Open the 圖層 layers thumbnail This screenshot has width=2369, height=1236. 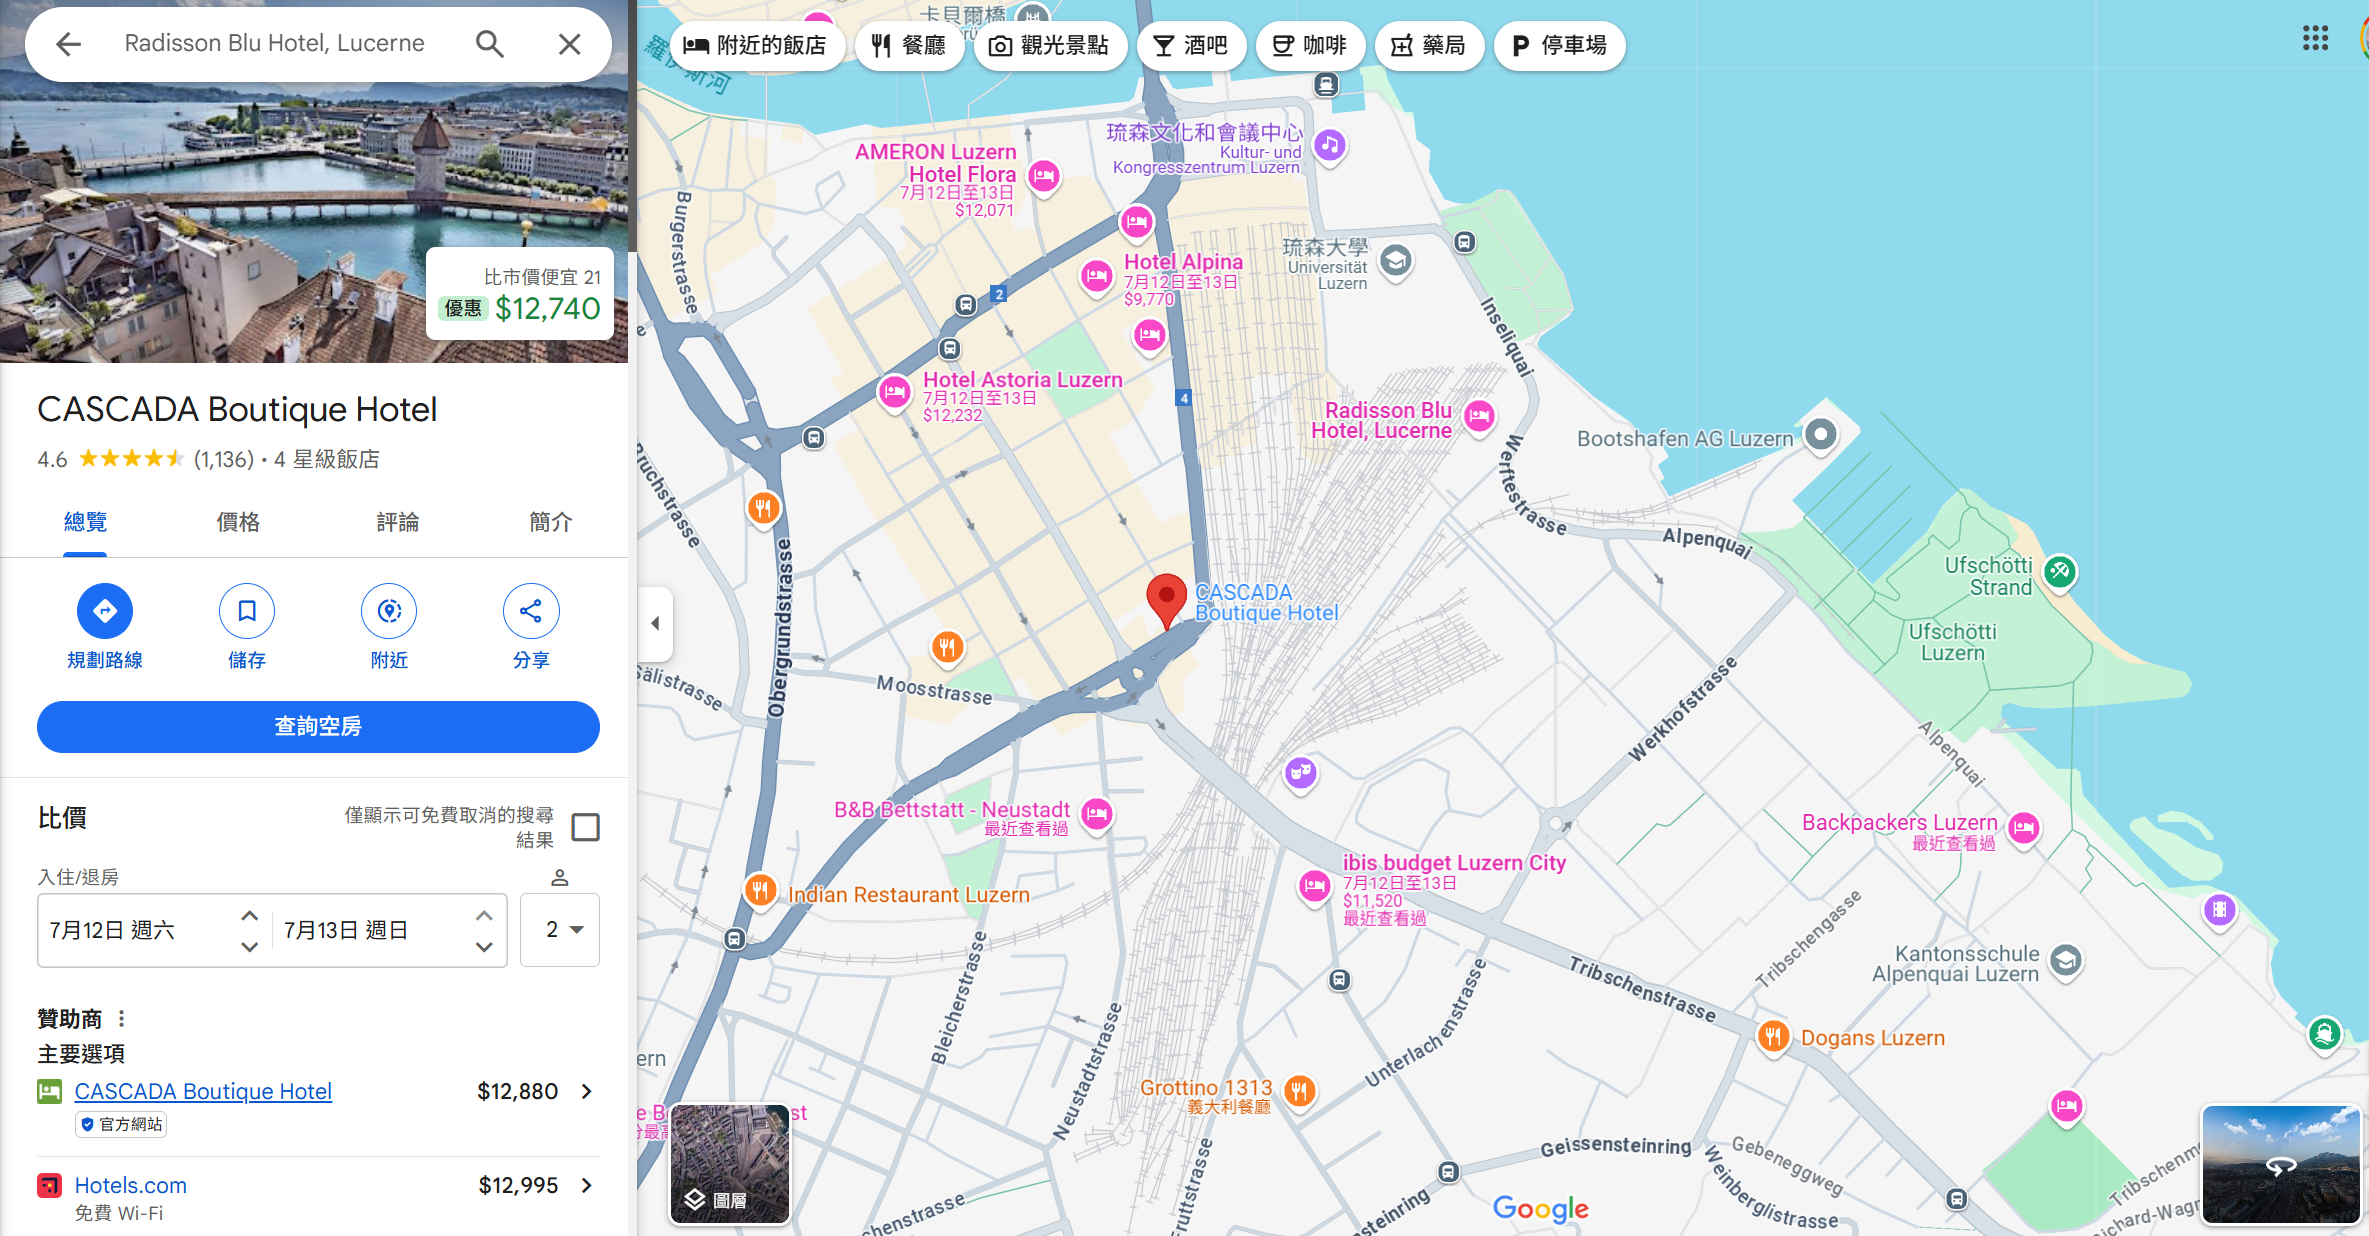click(730, 1163)
